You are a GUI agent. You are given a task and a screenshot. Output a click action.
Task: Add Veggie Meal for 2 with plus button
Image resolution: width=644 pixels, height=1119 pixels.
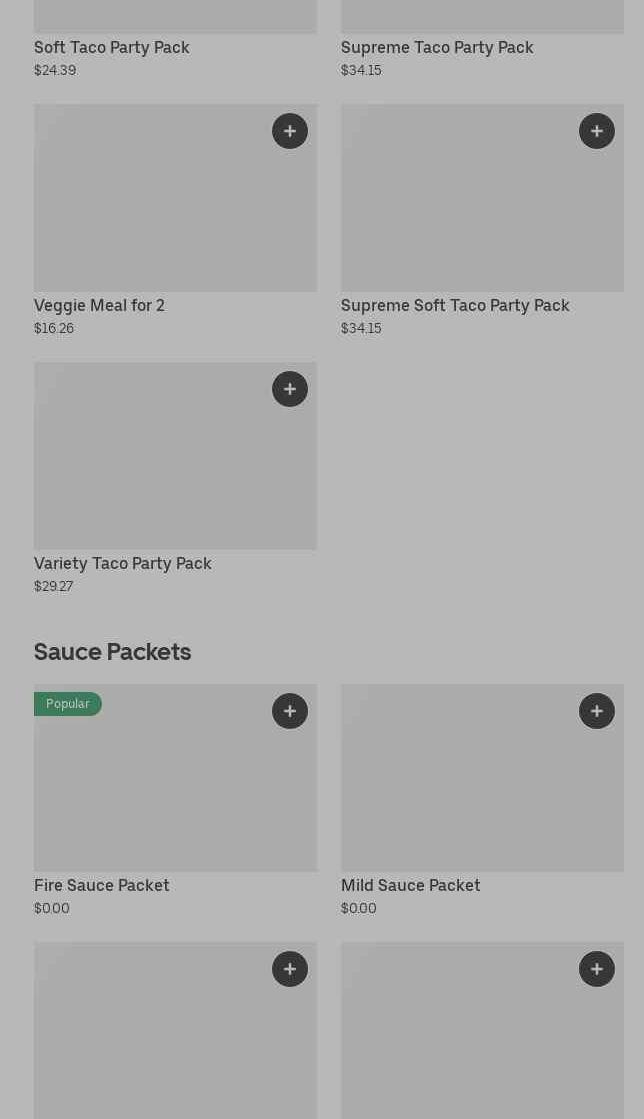click(290, 131)
